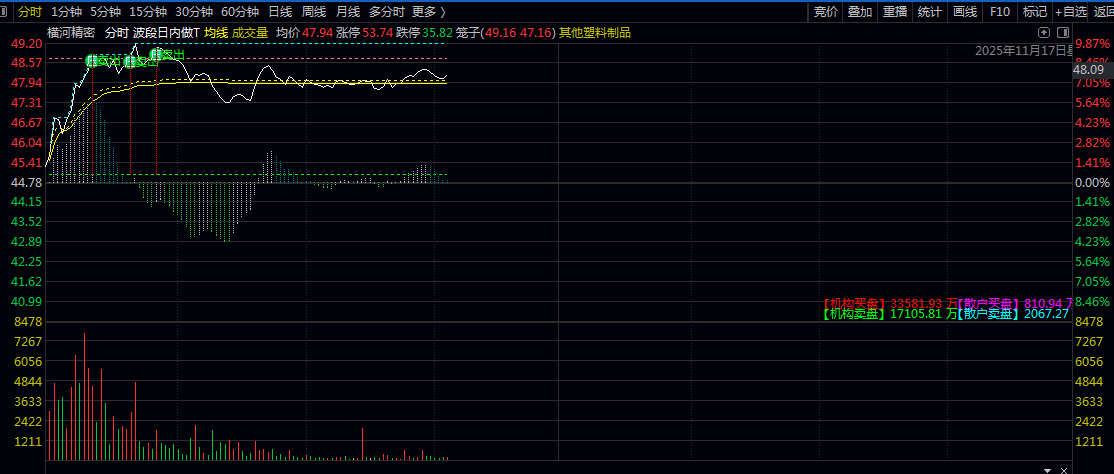Viewport: 1114px width, 474px height.
Task: Click the current price tag 48.09
Action: pyautogui.click(x=1088, y=70)
